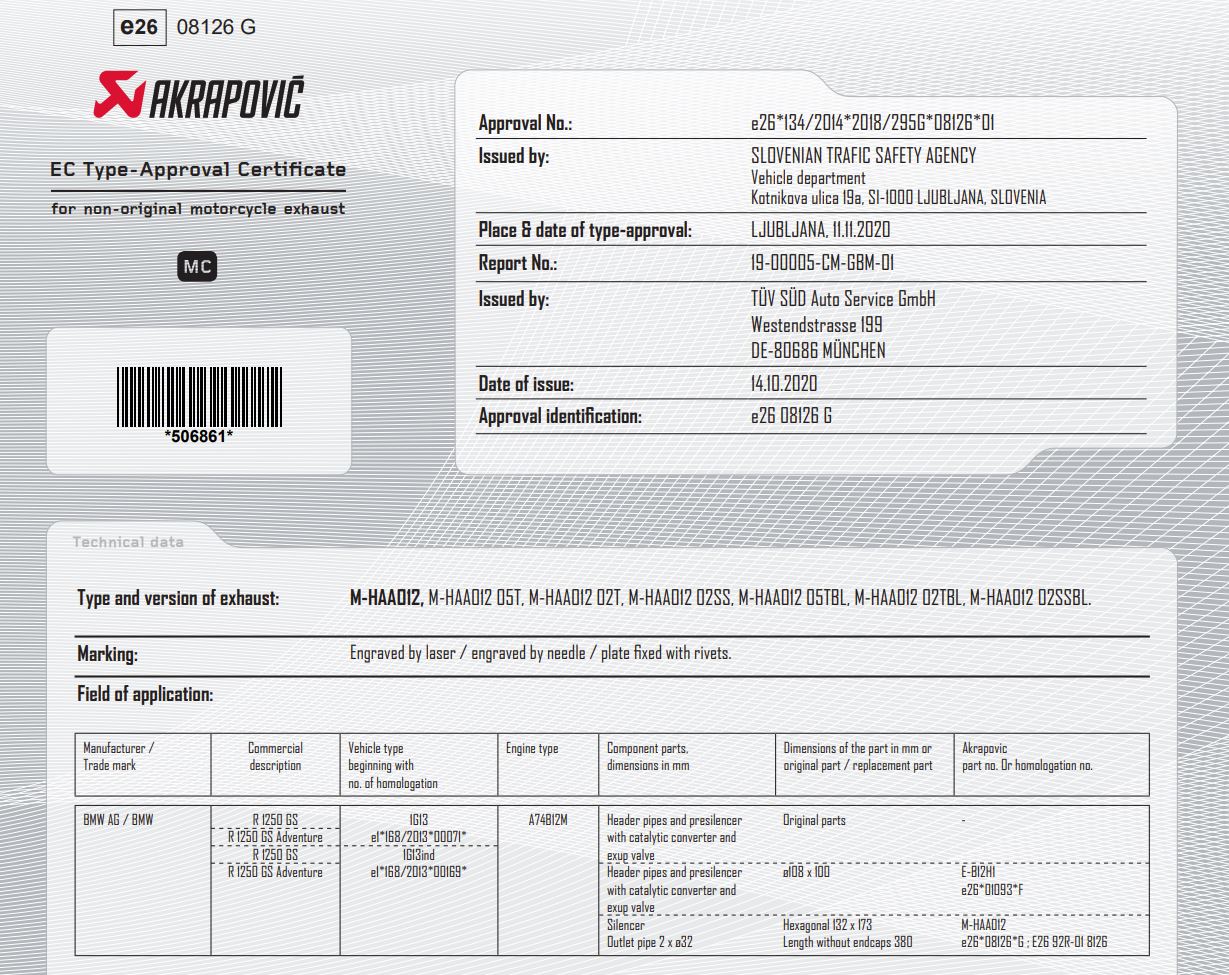Click the EC Type-Approval Certificate title
Image resolution: width=1229 pixels, height=975 pixels.
198,169
